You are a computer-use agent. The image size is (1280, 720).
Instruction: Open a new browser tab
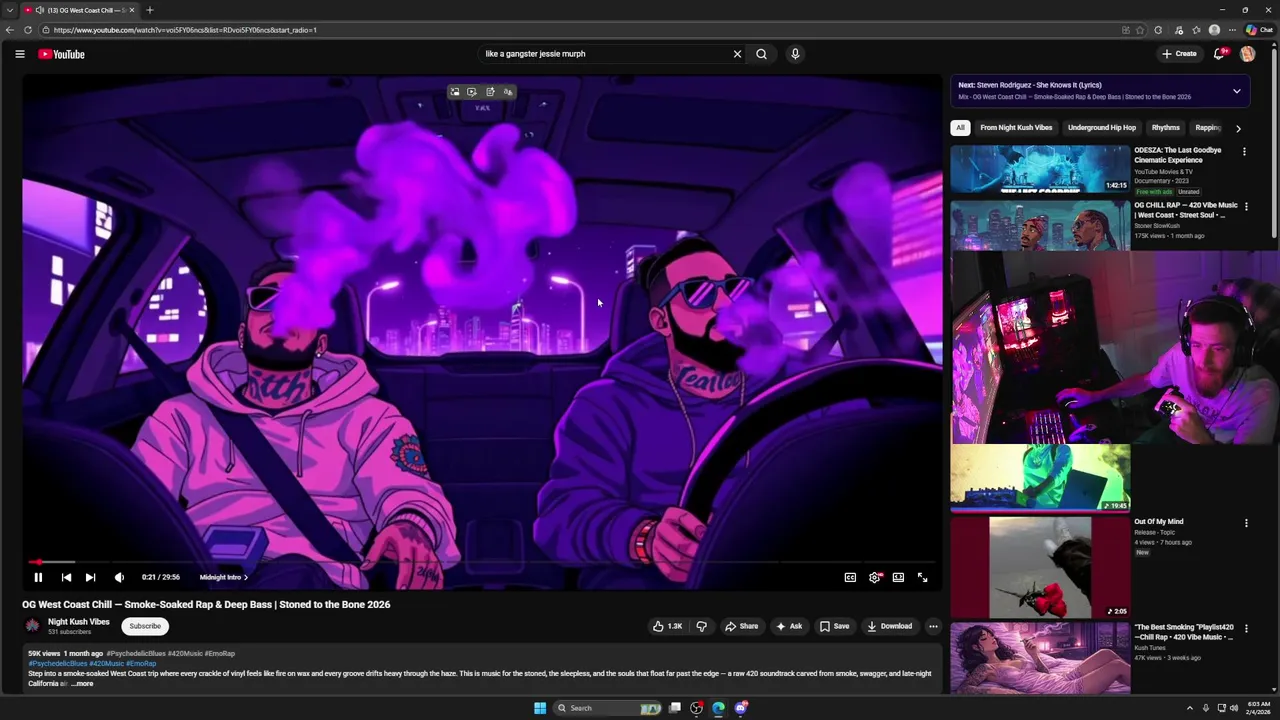point(149,10)
